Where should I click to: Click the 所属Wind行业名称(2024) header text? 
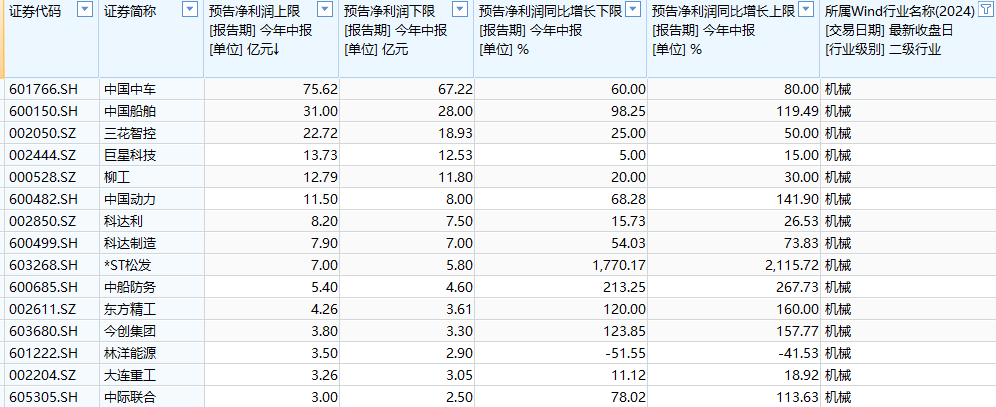pos(895,11)
